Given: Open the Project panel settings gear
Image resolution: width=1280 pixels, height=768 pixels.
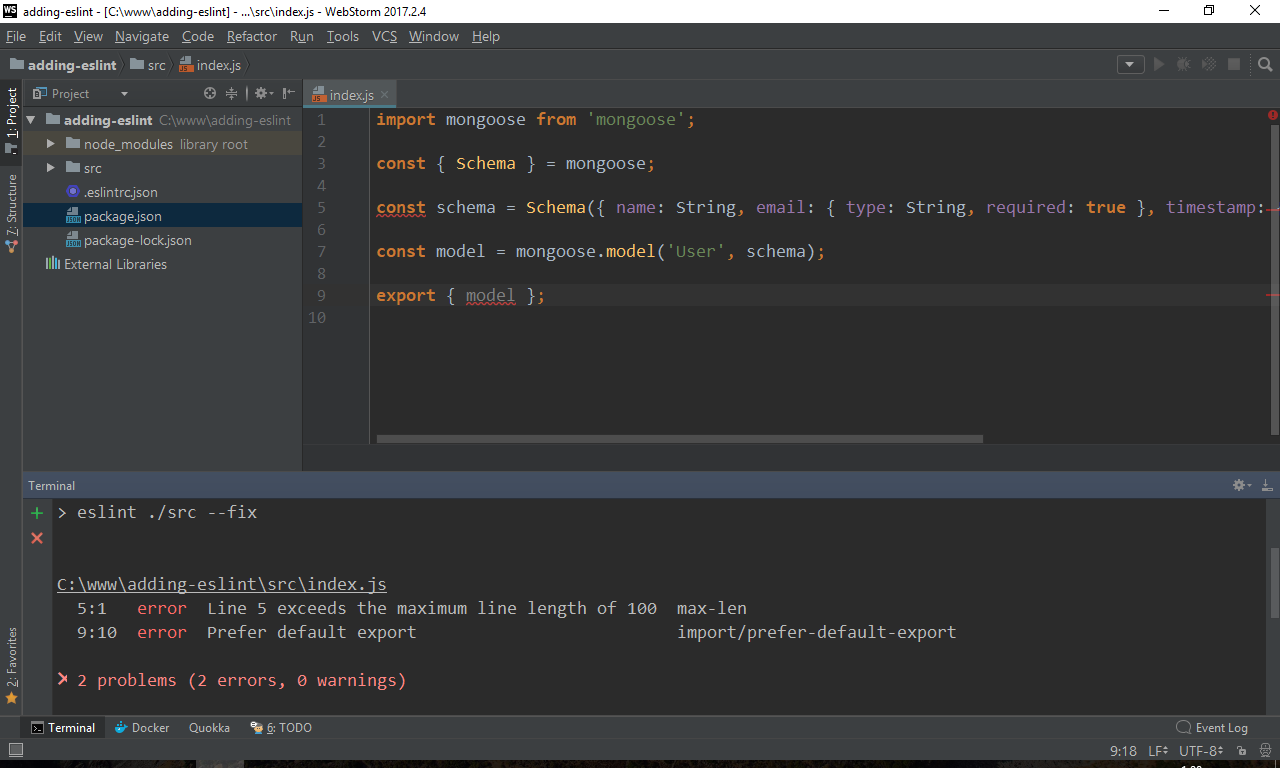Looking at the screenshot, I should (260, 92).
